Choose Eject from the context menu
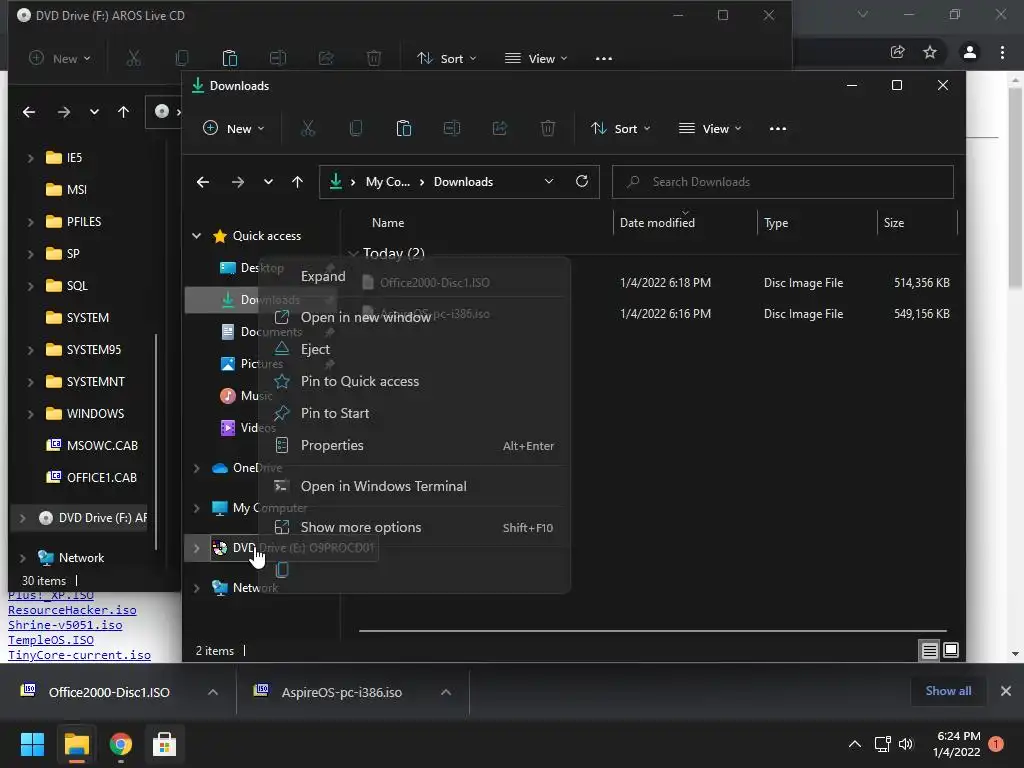The width and height of the screenshot is (1024, 768). 315,349
